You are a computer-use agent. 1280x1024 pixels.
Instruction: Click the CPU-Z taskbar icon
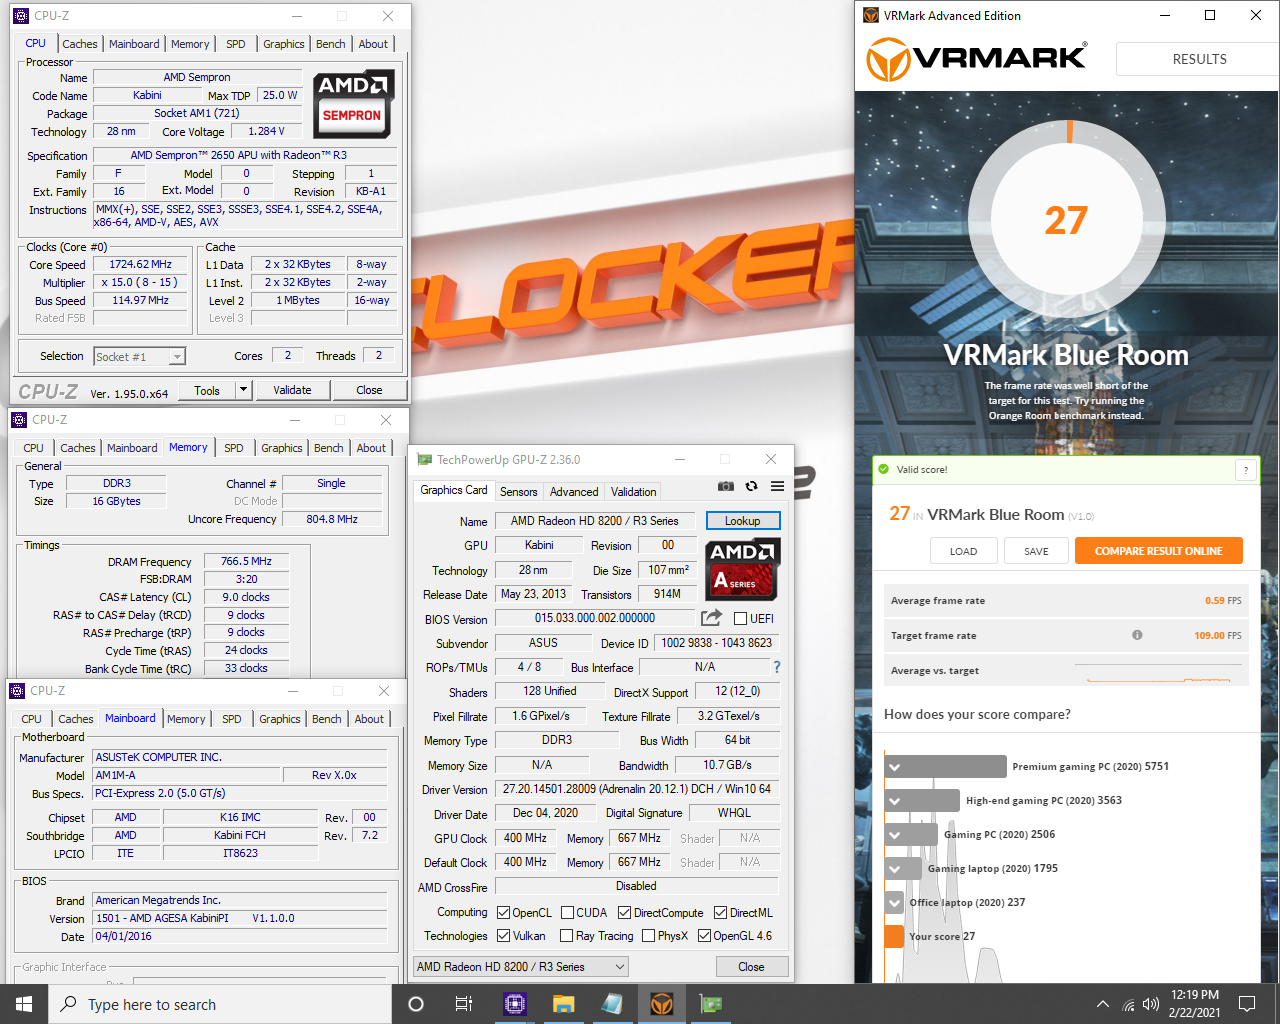[514, 1004]
